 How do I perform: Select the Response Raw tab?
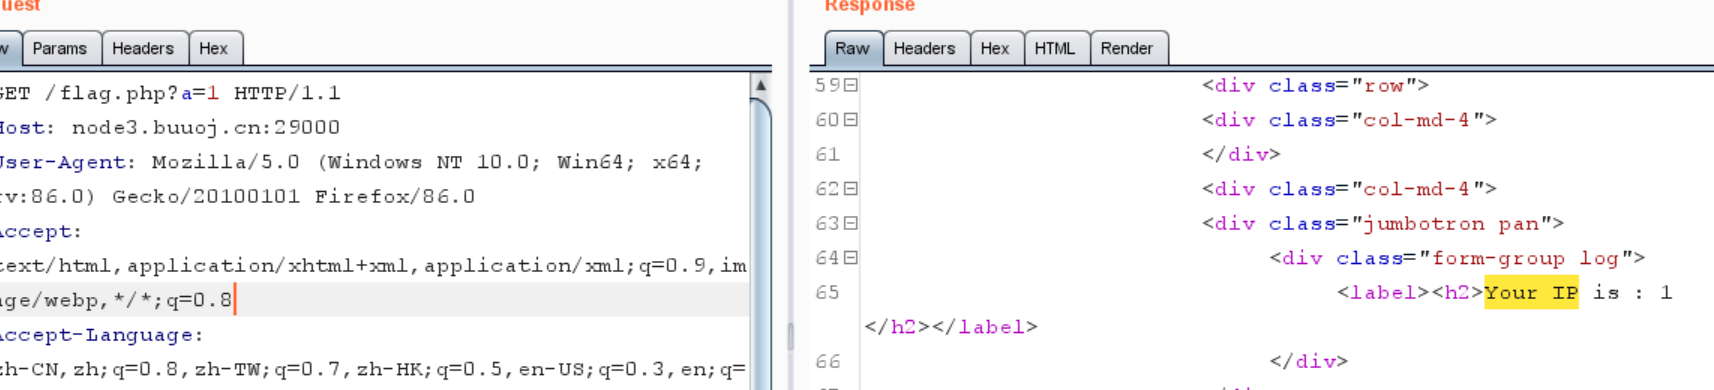pos(852,48)
